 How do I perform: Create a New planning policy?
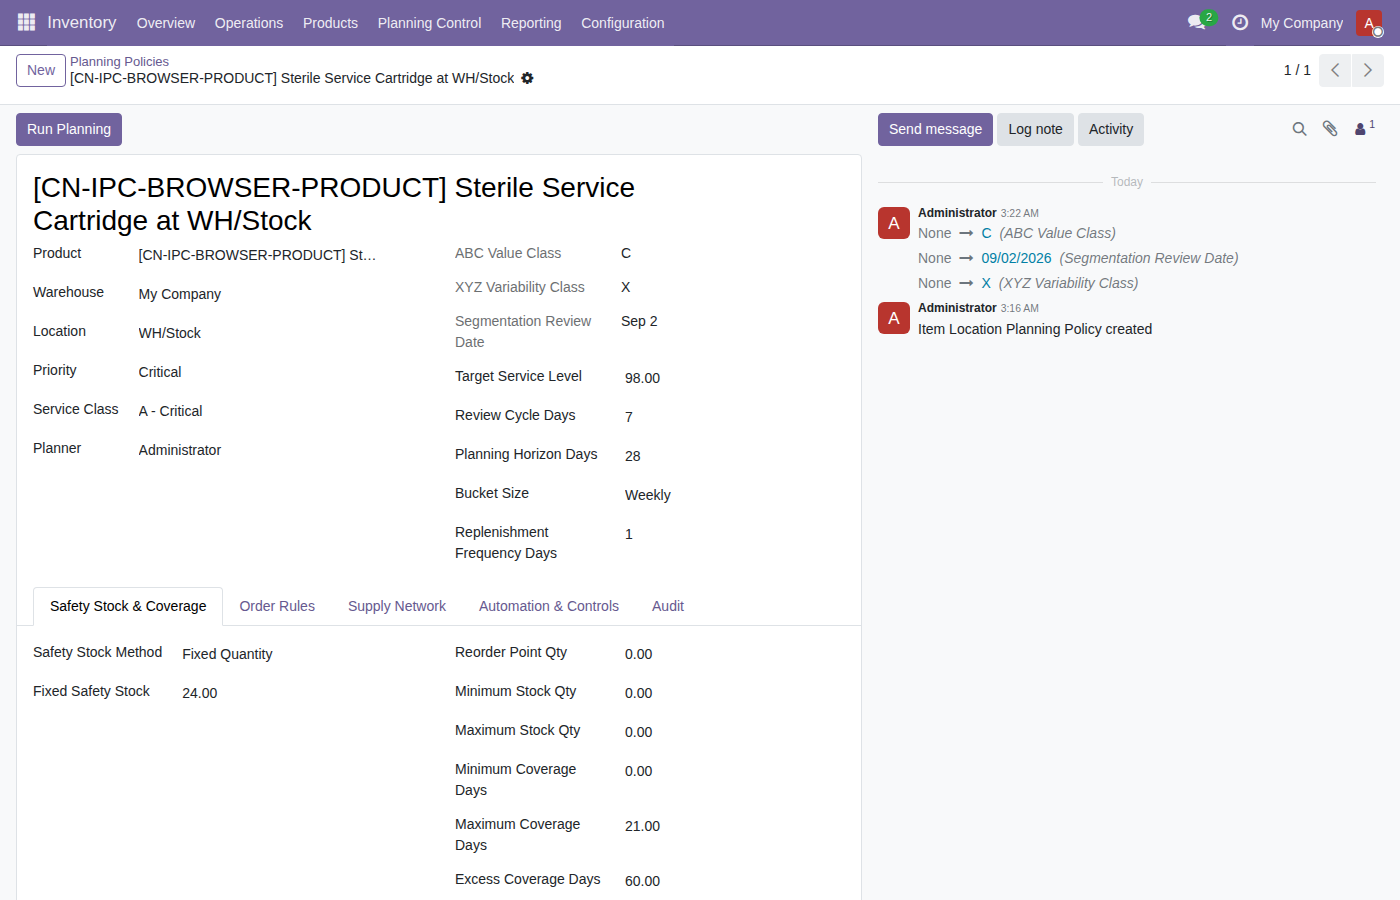coord(41,70)
